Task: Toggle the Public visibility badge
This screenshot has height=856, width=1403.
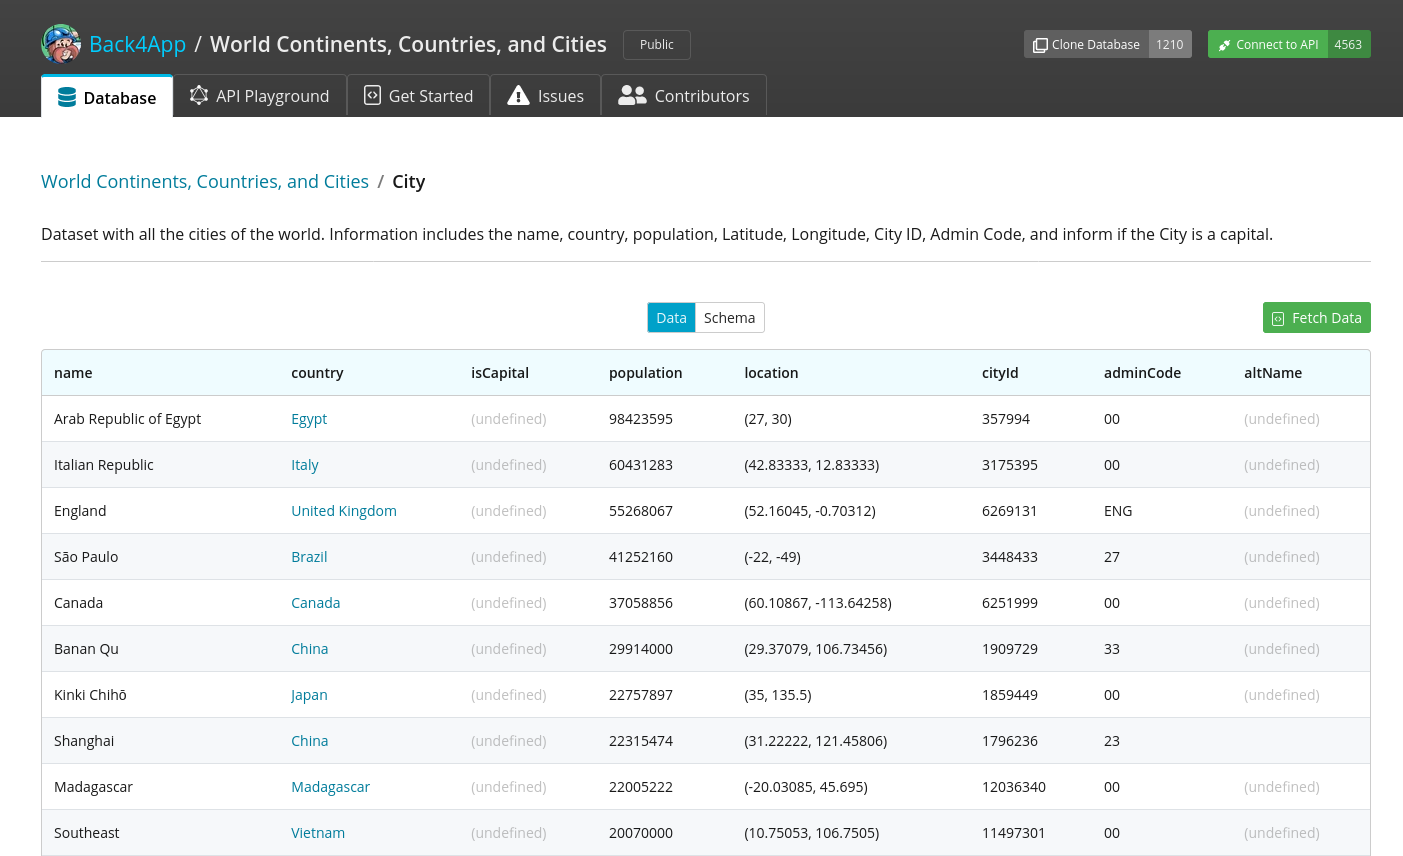Action: 656,44
